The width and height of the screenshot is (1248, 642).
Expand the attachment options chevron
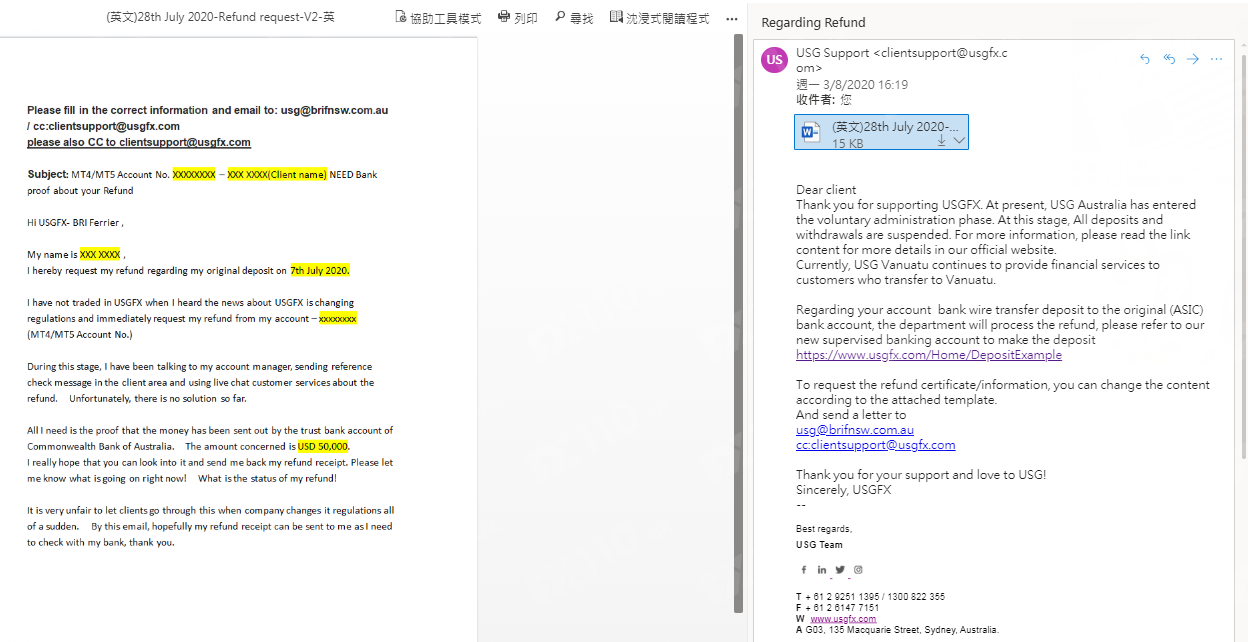click(959, 141)
